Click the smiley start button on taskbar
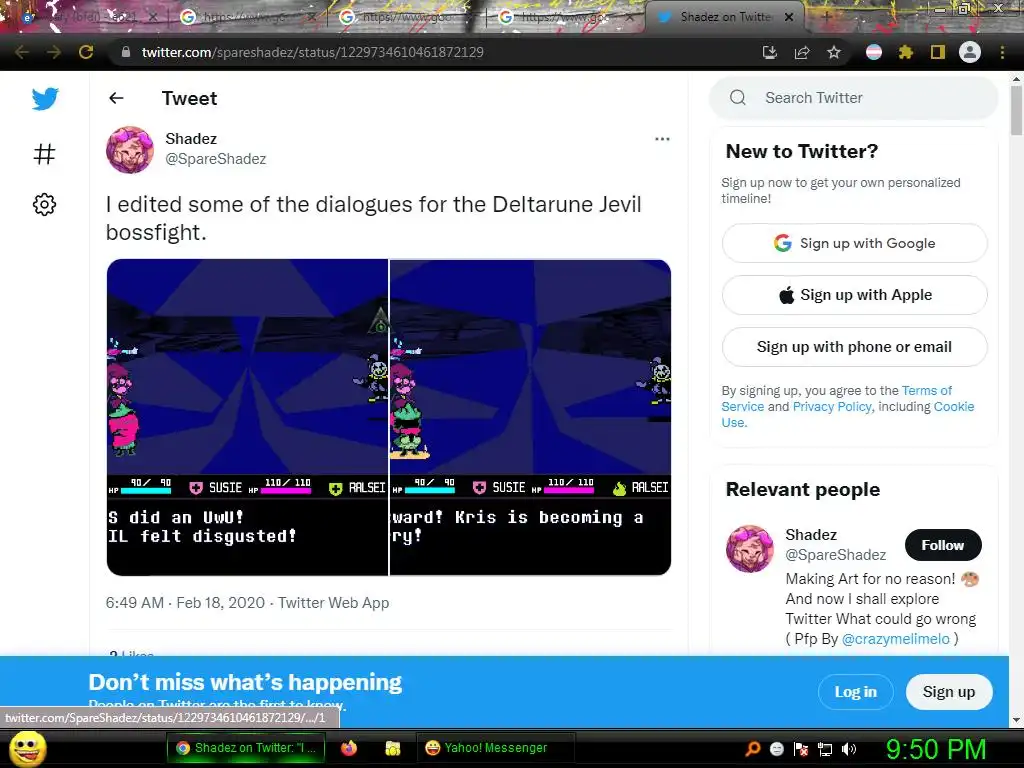The image size is (1024, 768). tap(28, 749)
